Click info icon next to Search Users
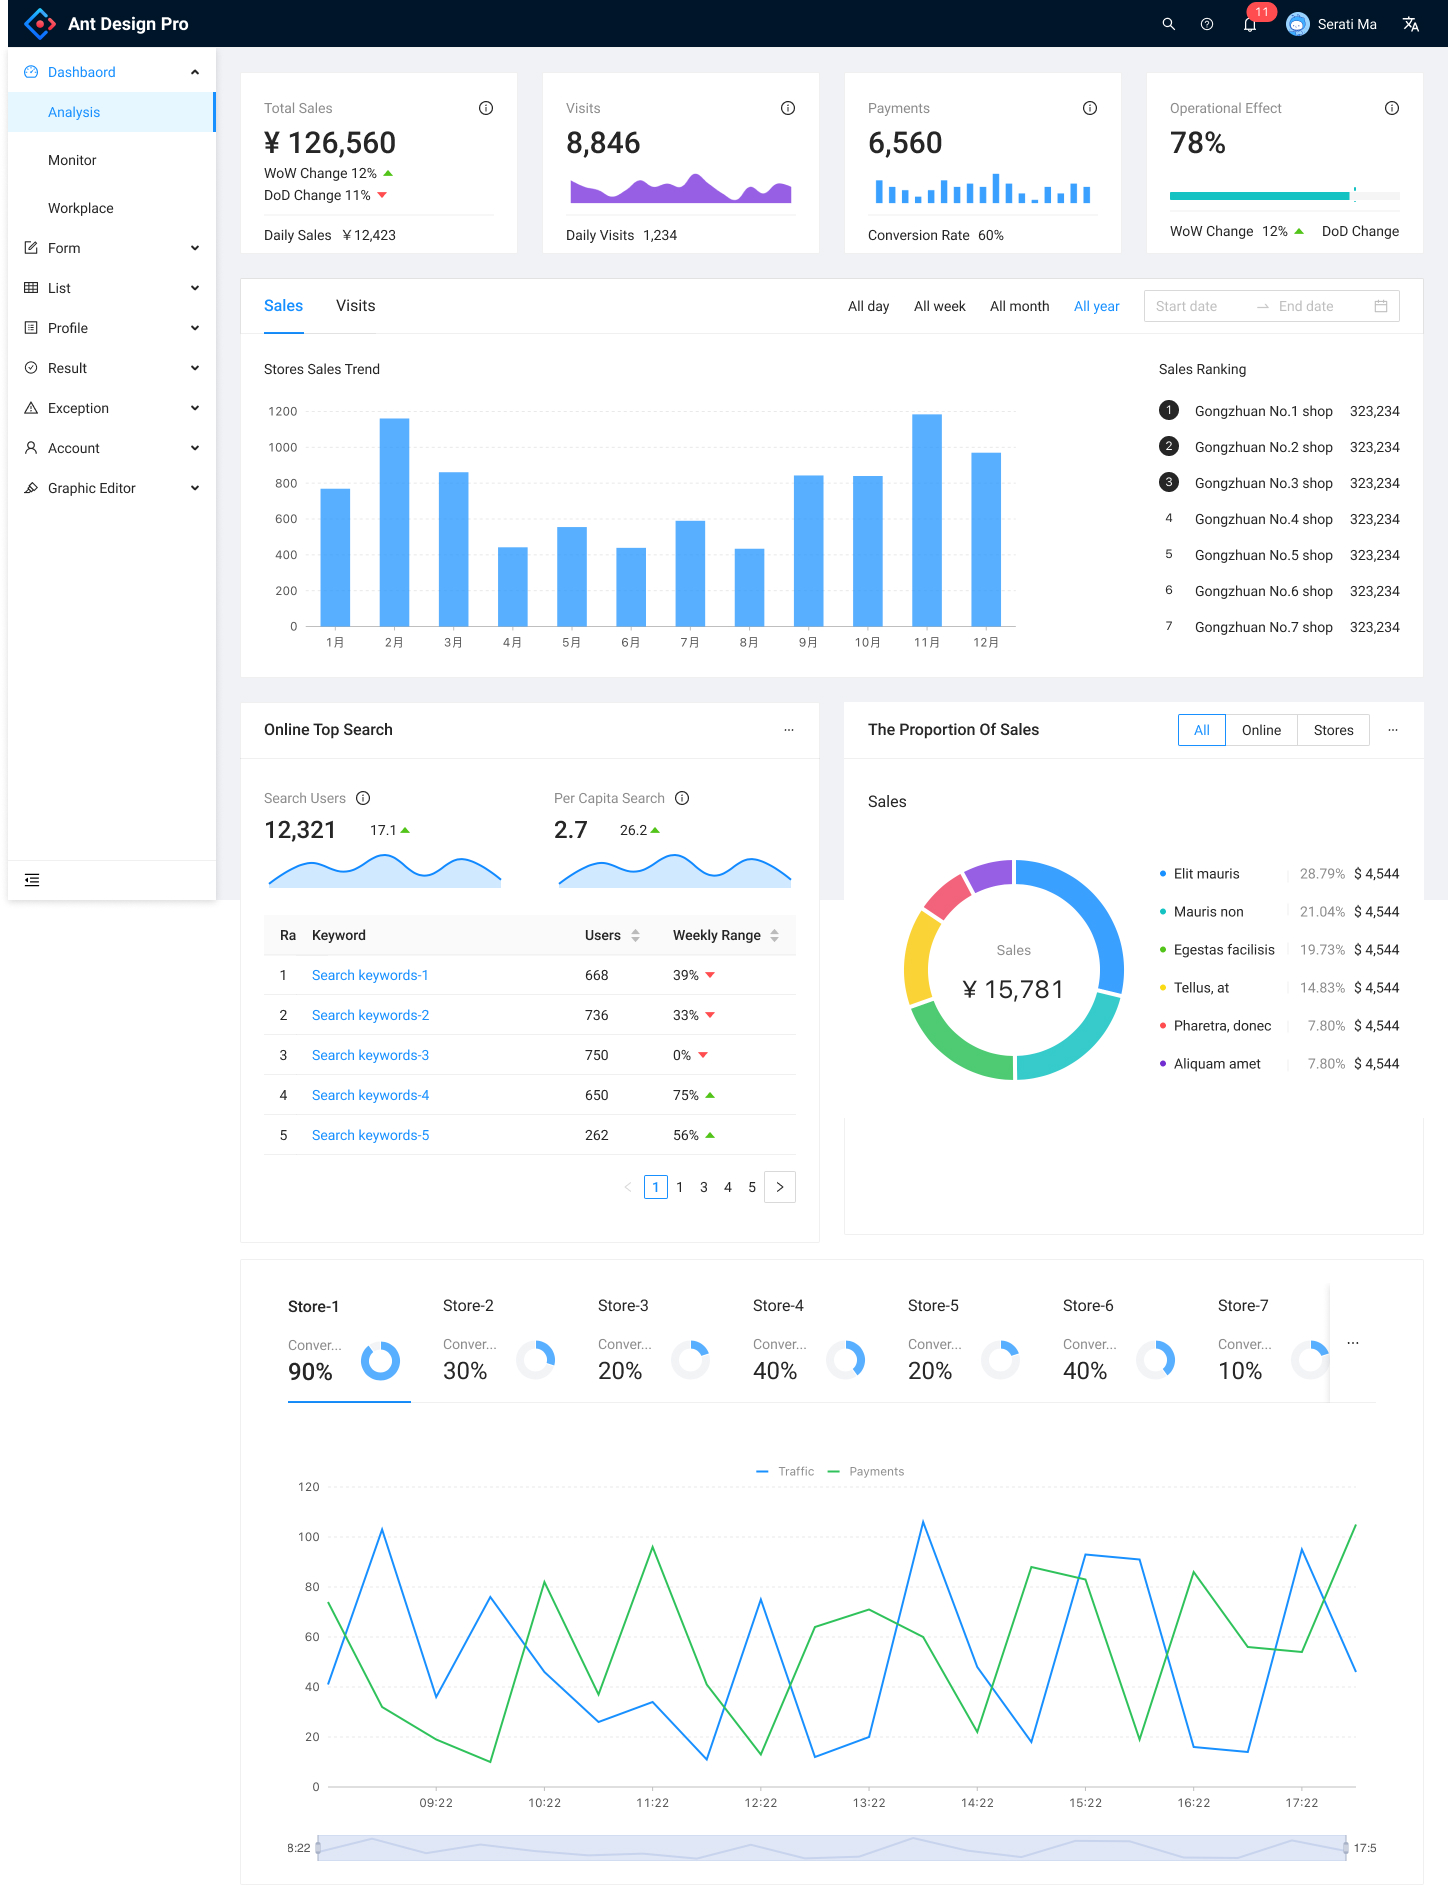The image size is (1448, 1886). coord(363,798)
